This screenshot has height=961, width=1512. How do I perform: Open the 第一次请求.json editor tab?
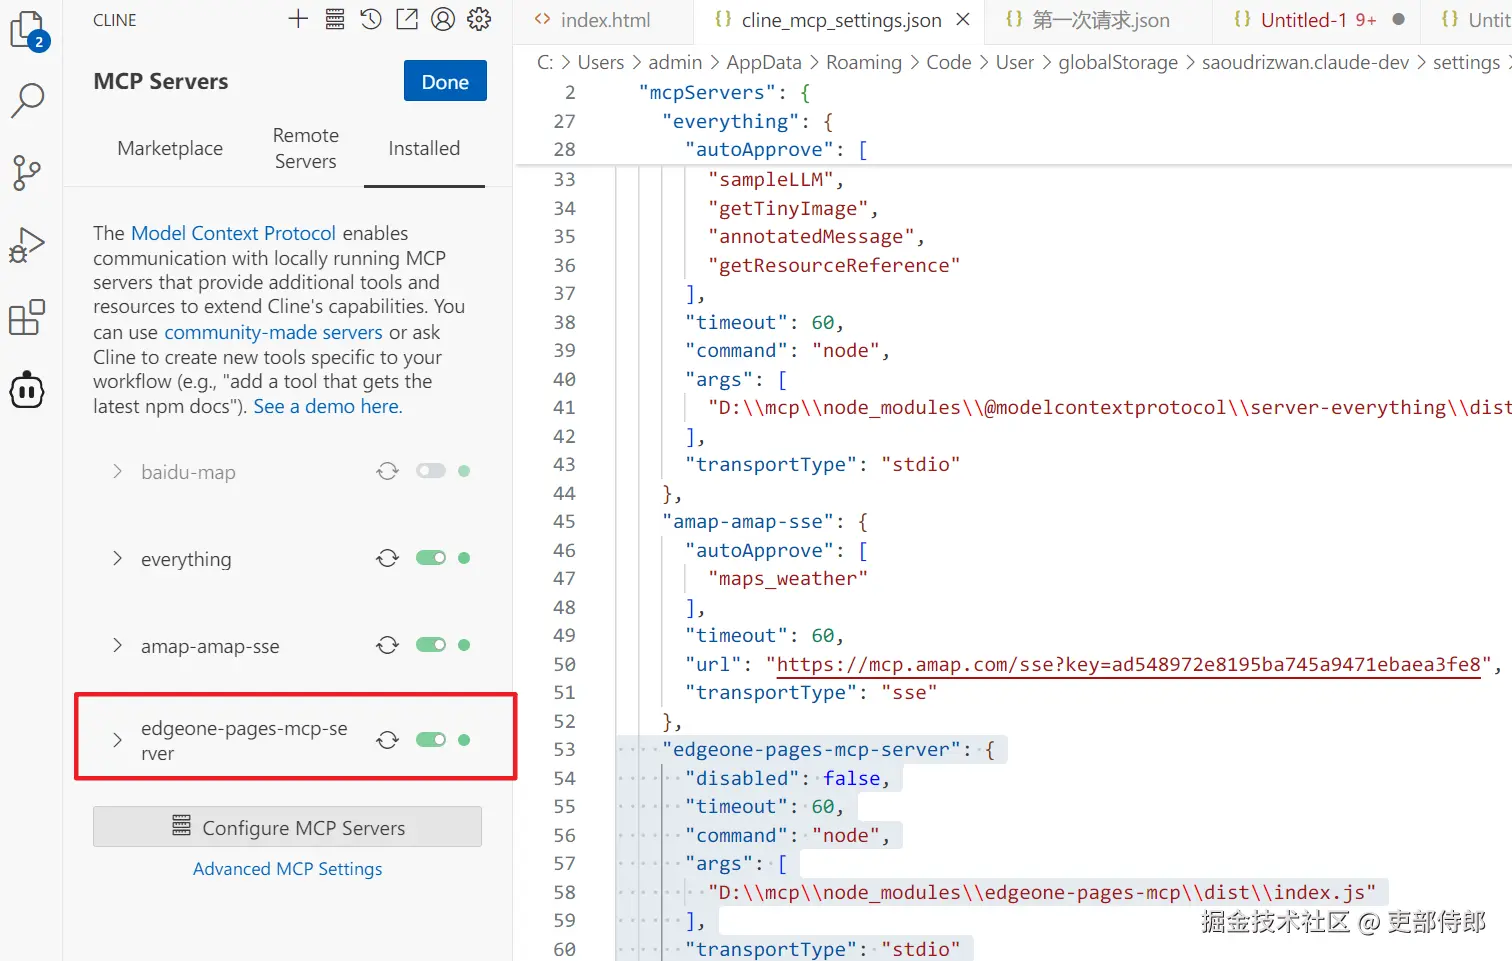[1100, 20]
